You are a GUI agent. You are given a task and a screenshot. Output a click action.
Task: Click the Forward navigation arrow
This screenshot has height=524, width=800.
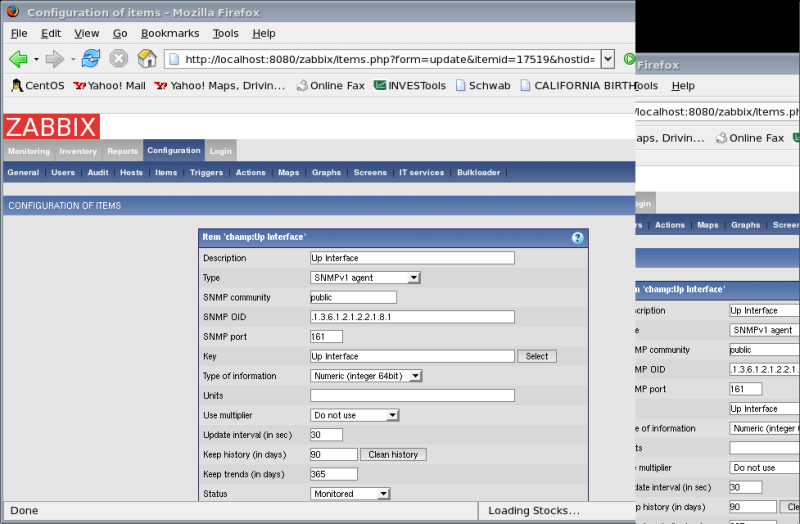pyautogui.click(x=54, y=59)
